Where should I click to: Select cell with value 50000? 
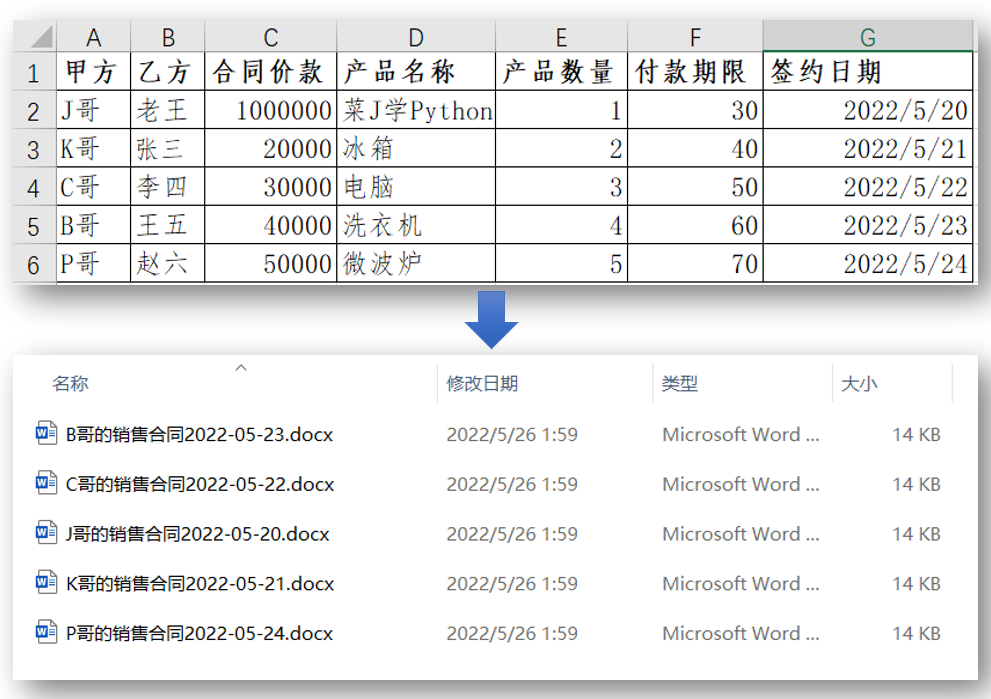(x=271, y=264)
